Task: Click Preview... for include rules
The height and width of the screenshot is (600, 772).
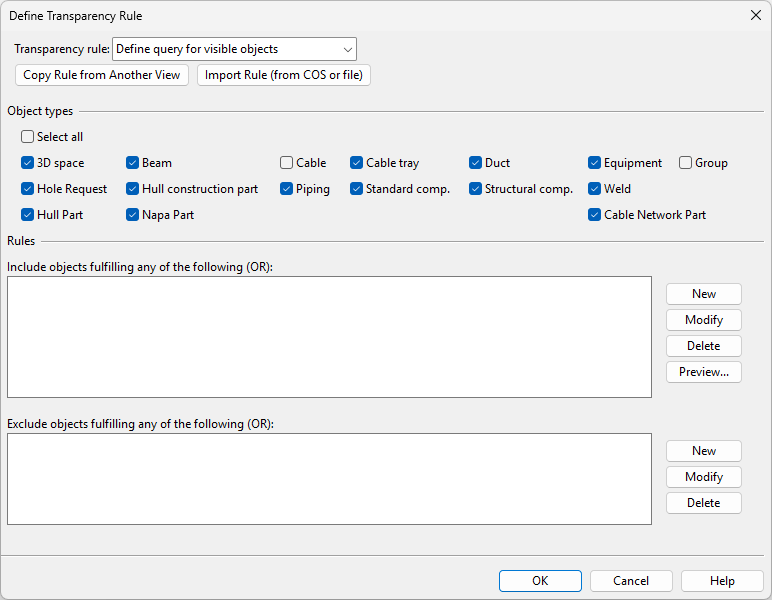Action: [704, 372]
